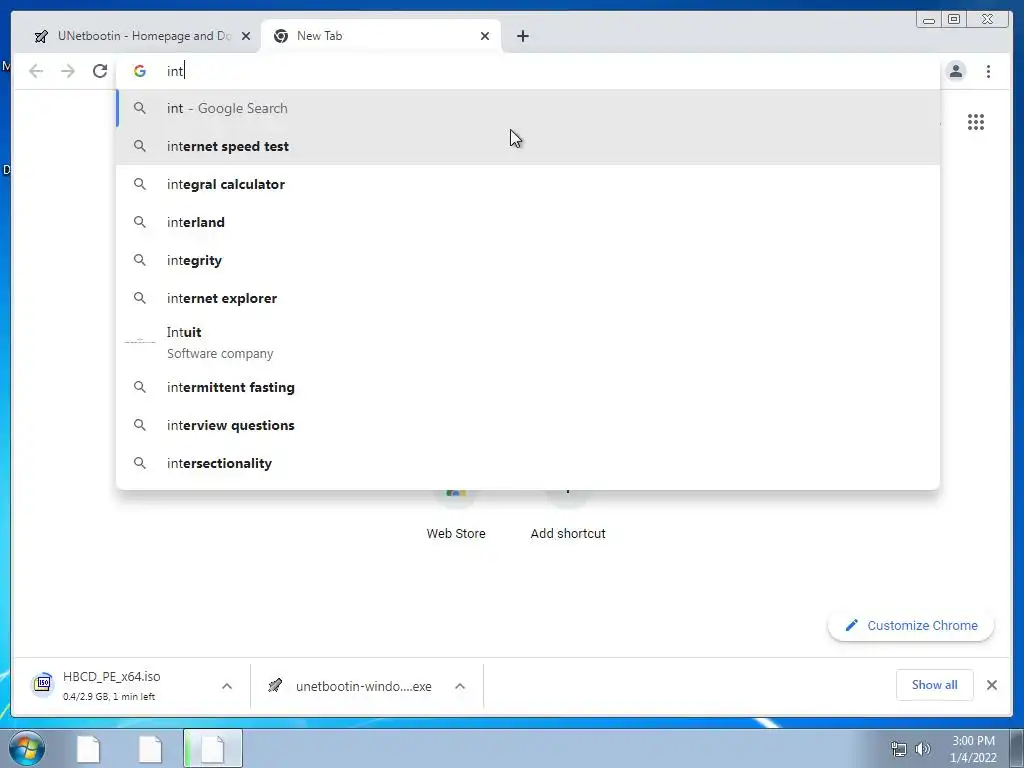Viewport: 1024px width, 768px height.
Task: Choose 'internet explorer' suggestion
Action: click(528, 298)
